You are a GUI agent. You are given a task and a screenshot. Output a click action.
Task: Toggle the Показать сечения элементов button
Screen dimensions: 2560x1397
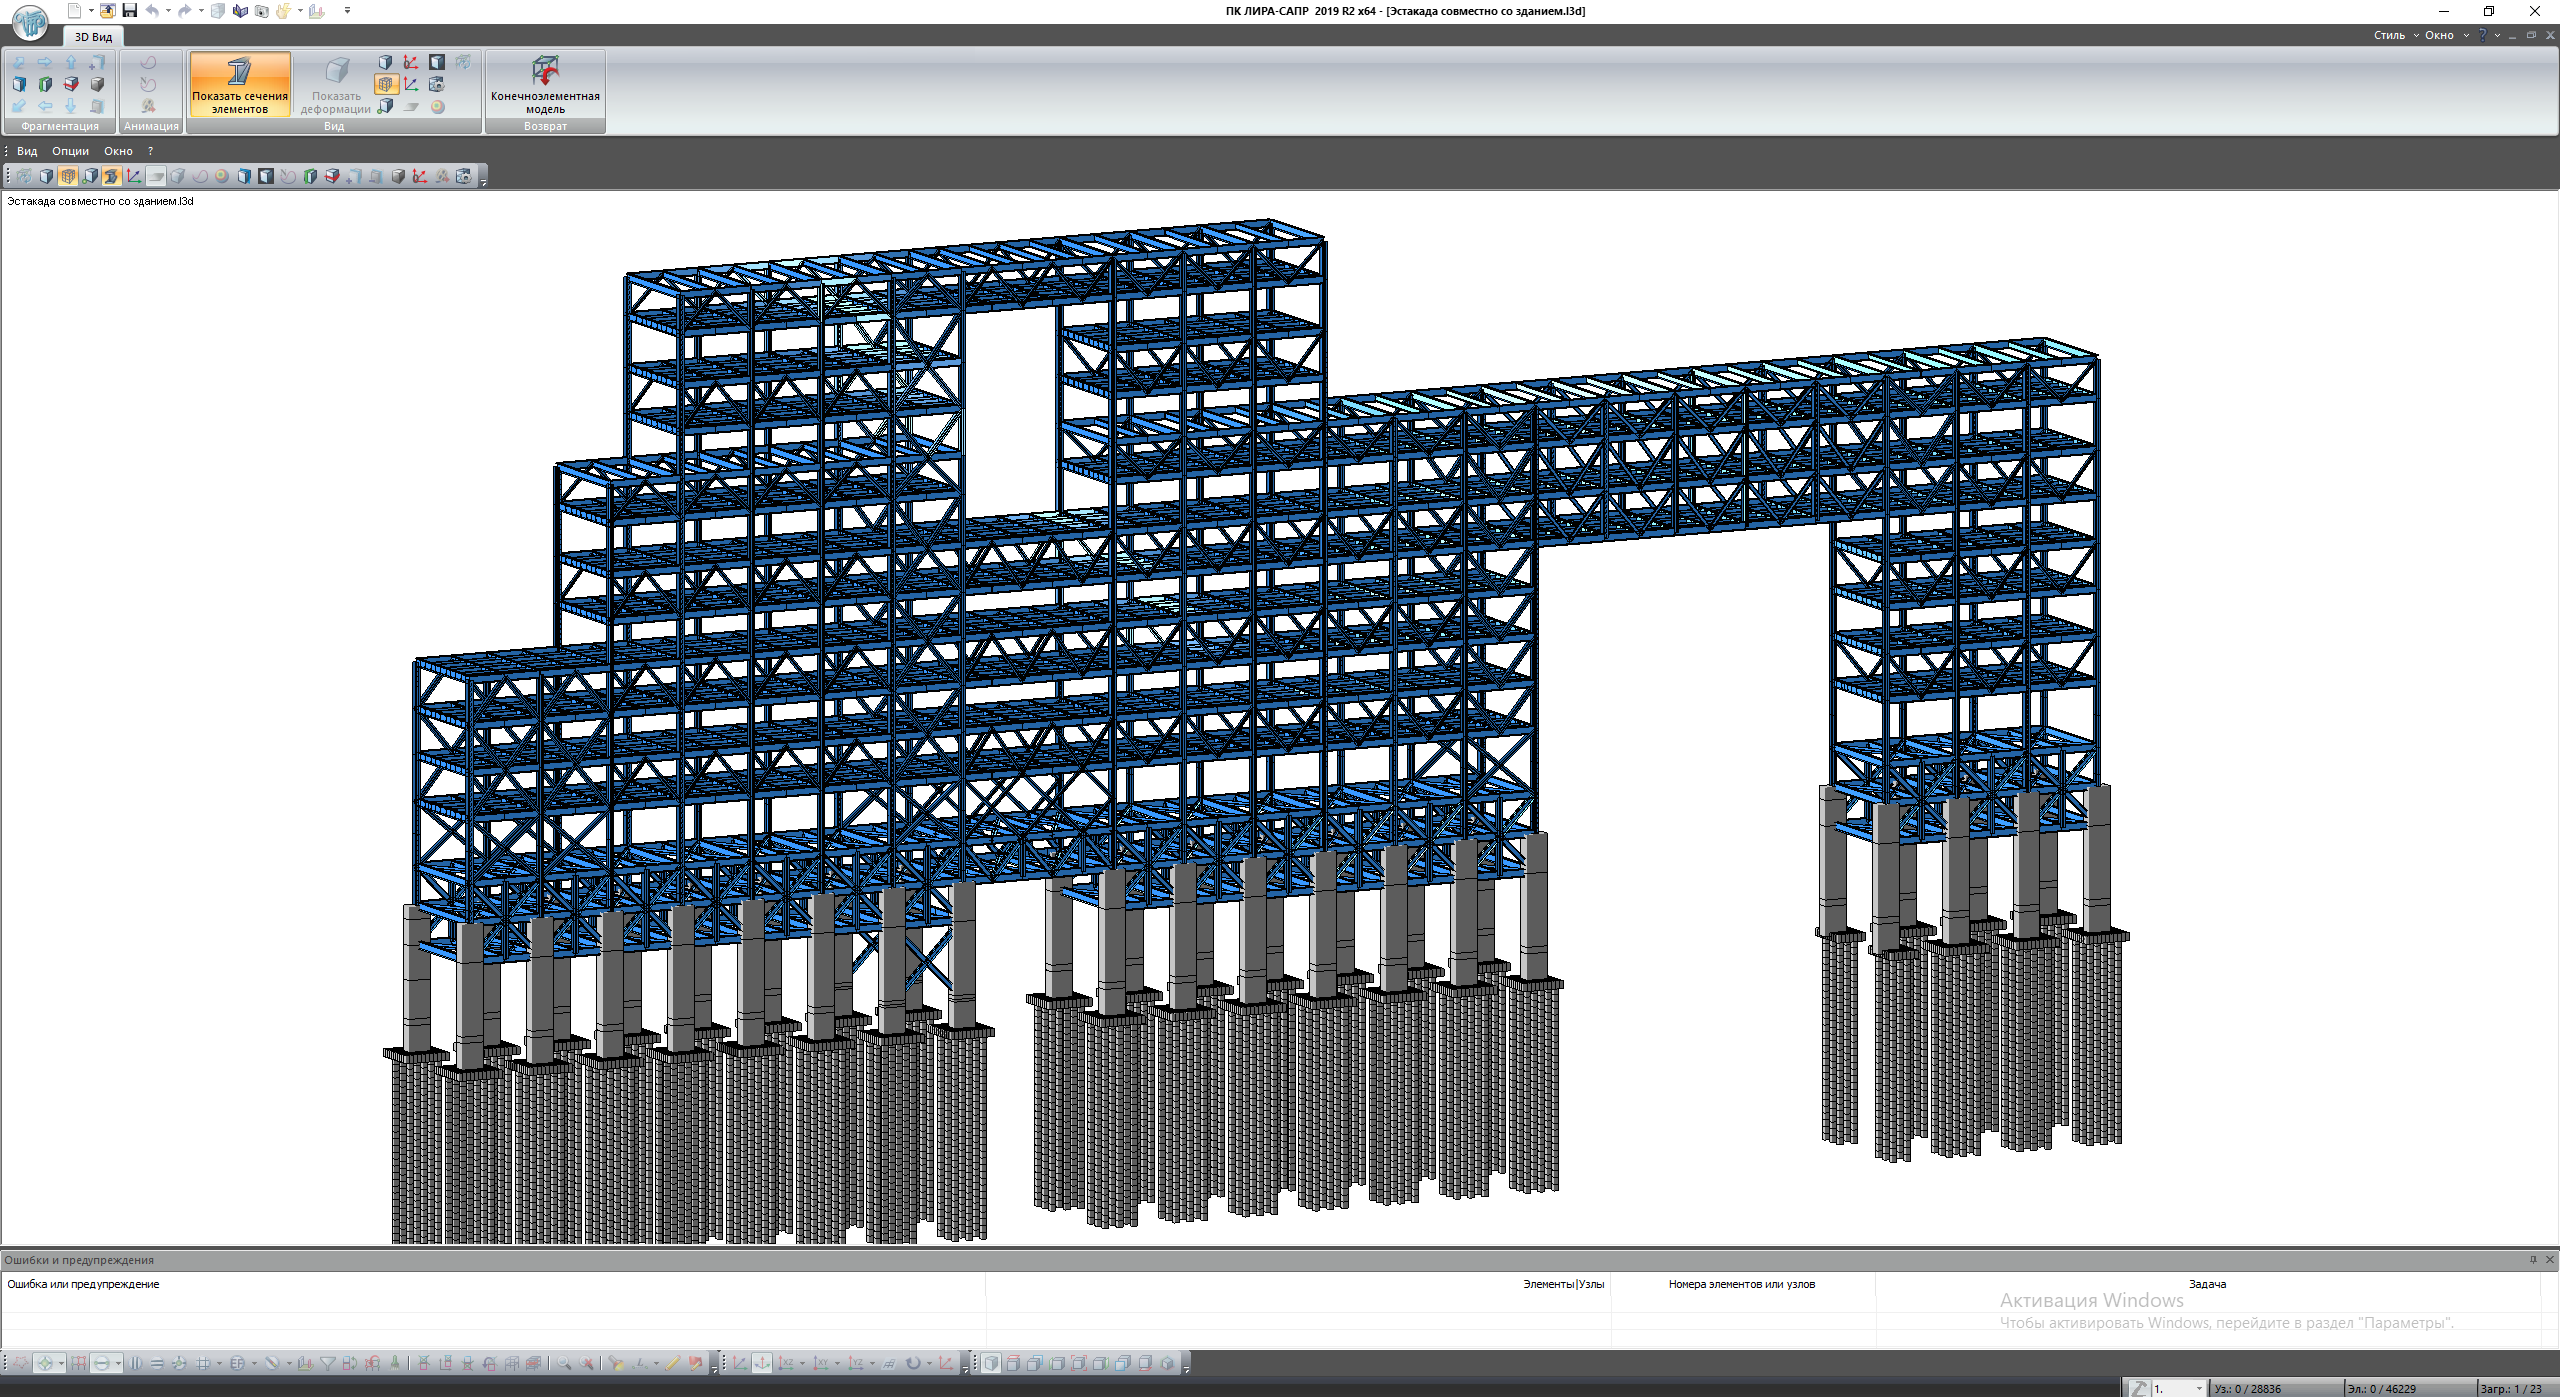240,84
